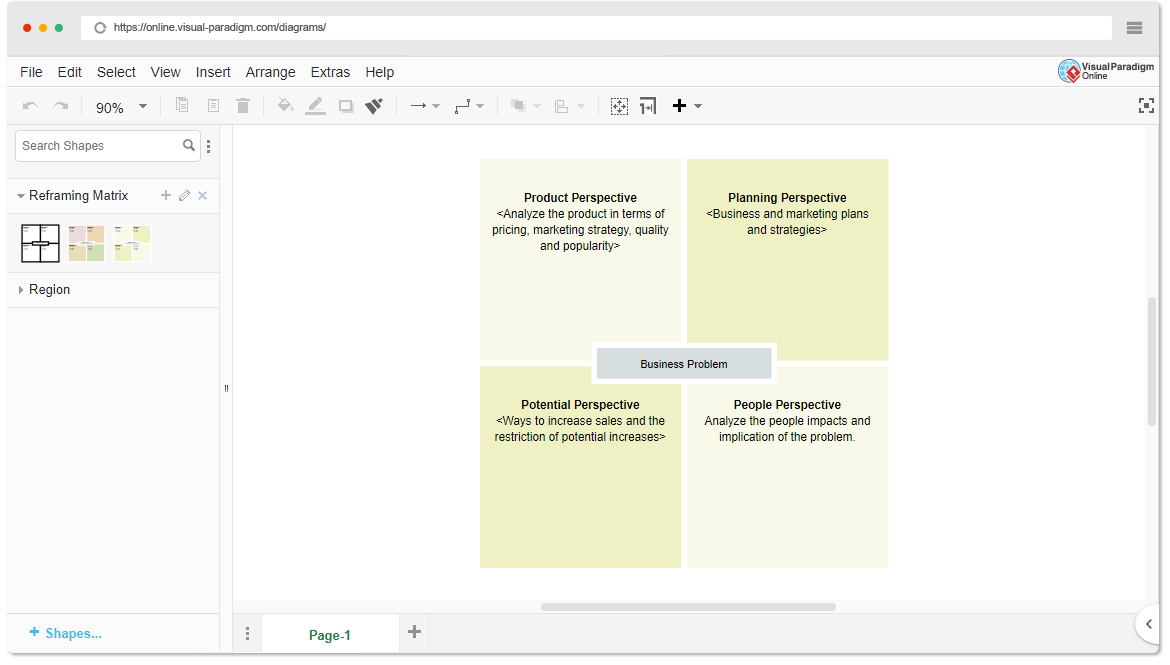The image size is (1170, 665).
Task: Click the Visual Paradigm Online logo
Action: coord(1106,71)
